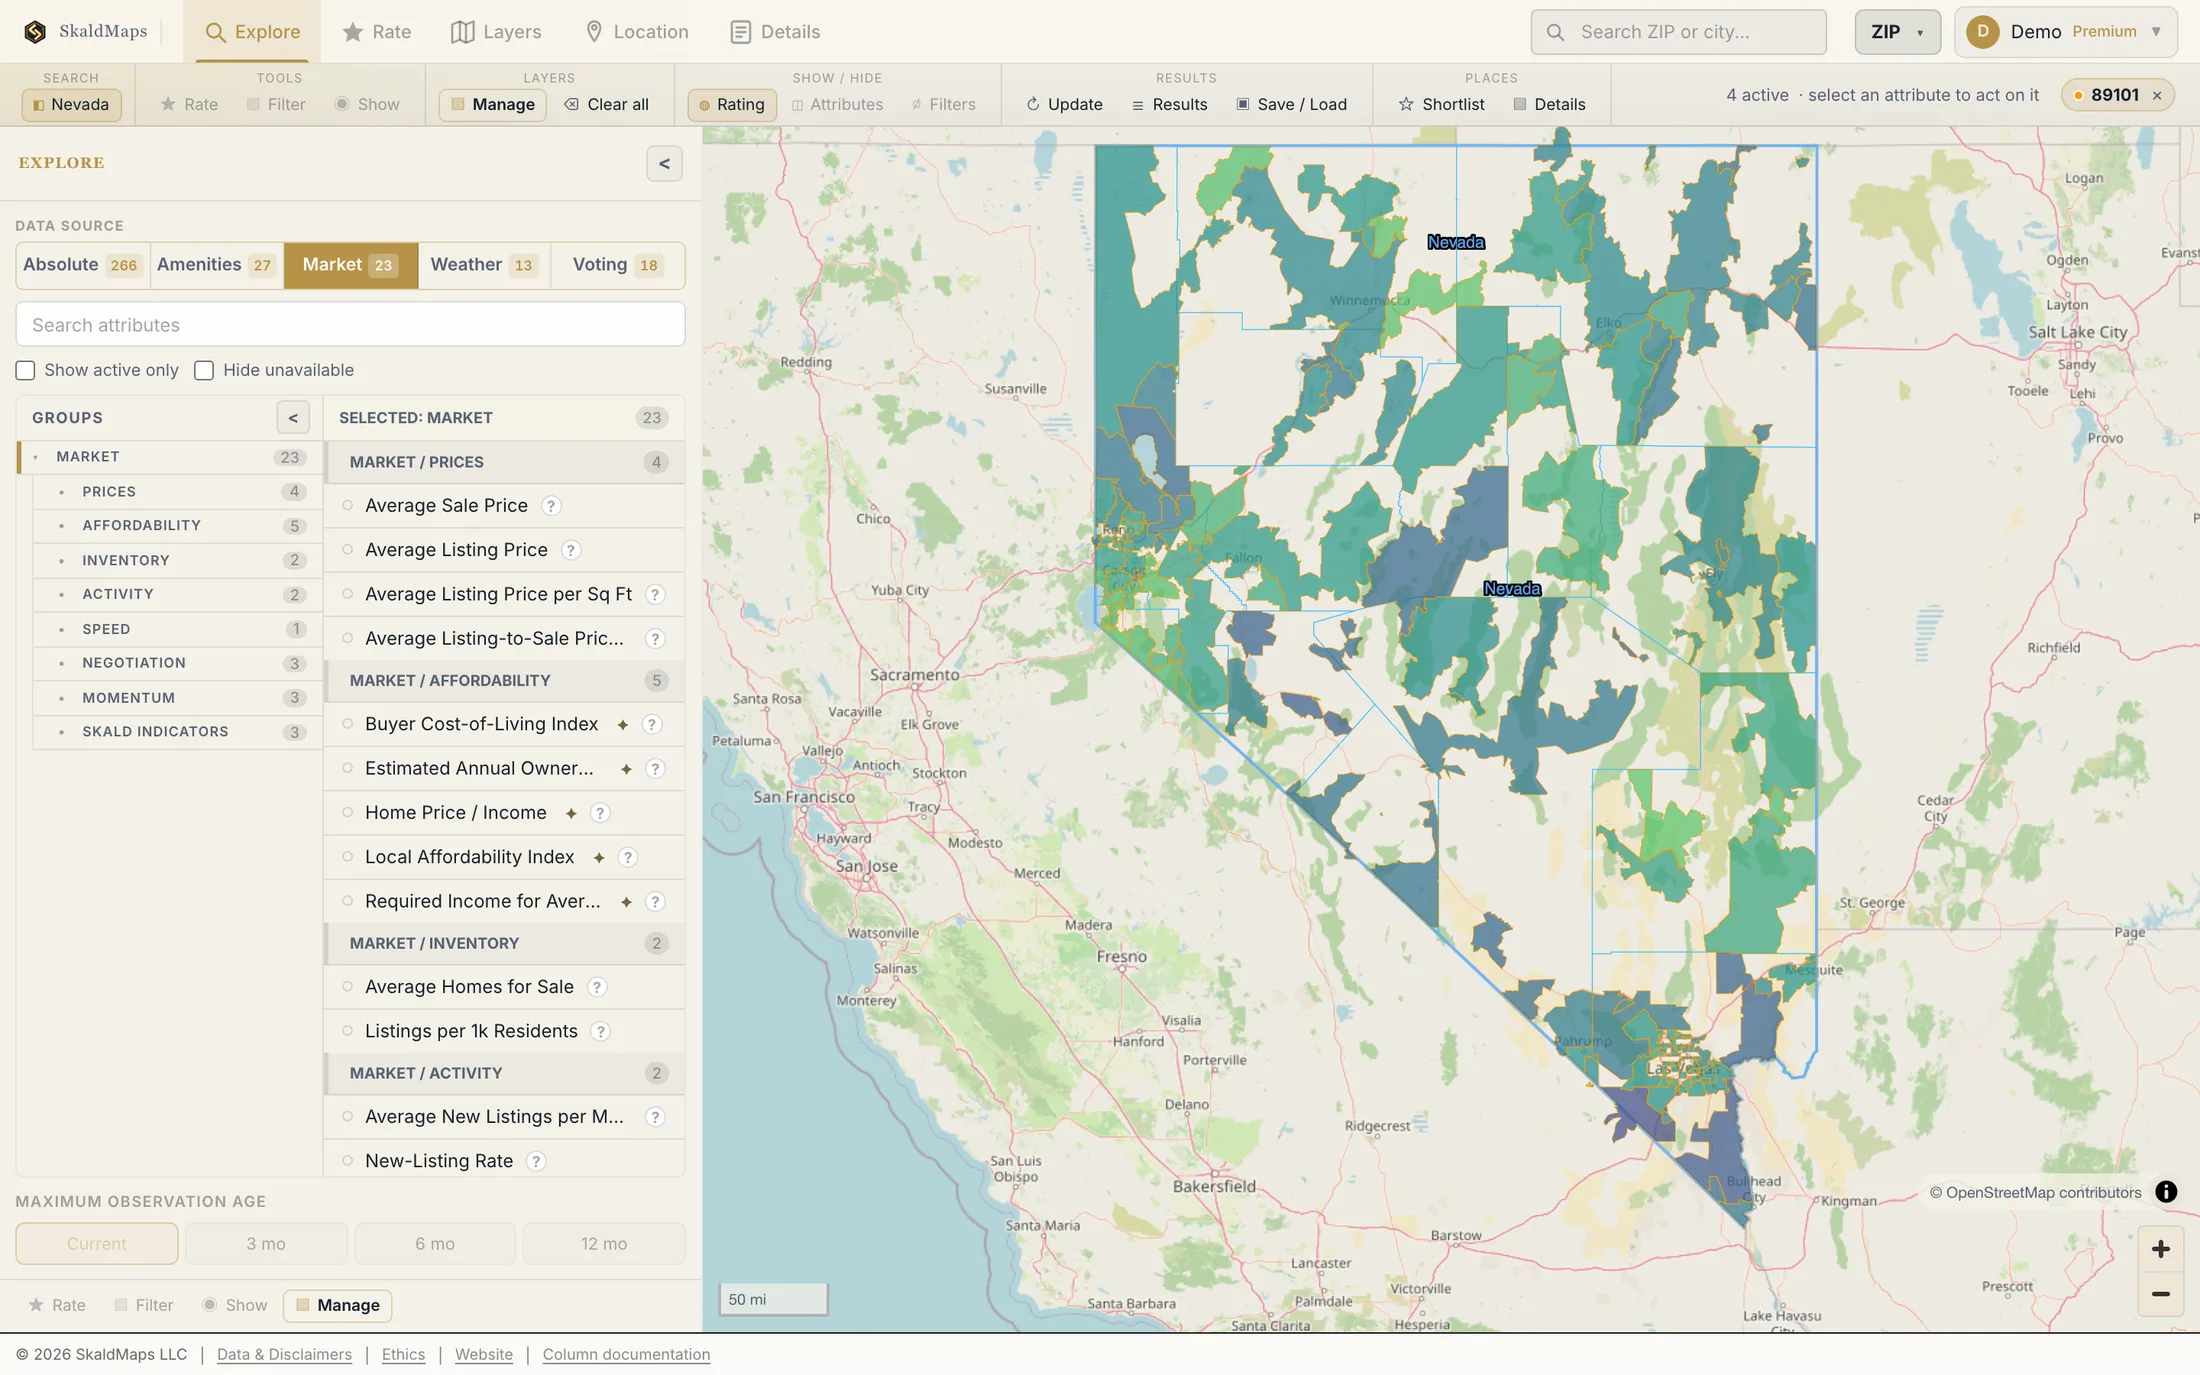Select the Weather data source tab
2200x1375 pixels.
[x=484, y=265]
